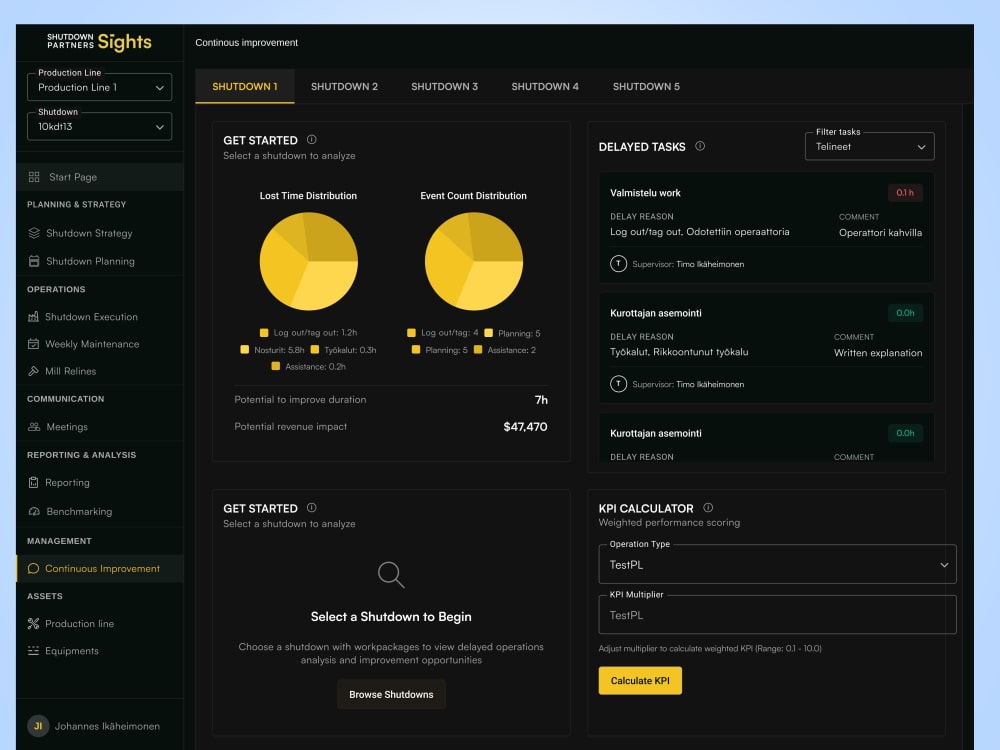
Task: Click the Event Count Distribution pie chart
Action: (x=474, y=261)
